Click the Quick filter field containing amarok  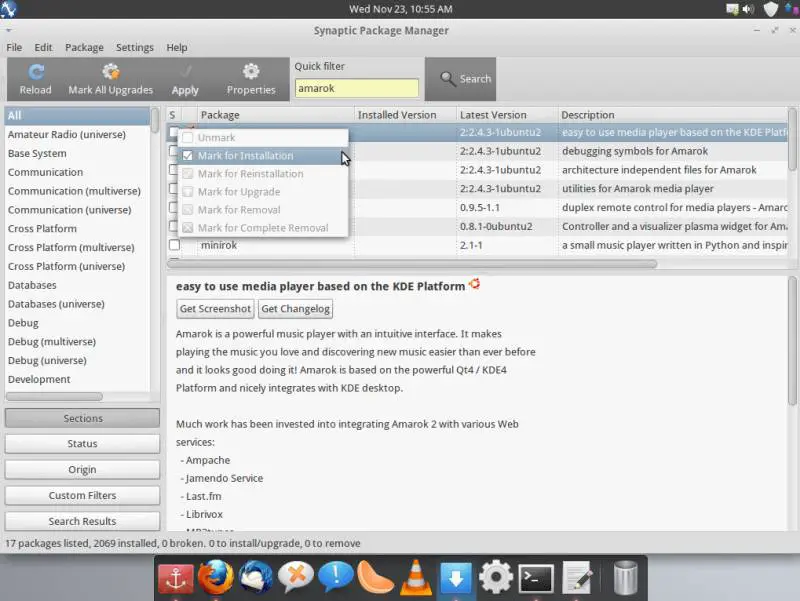tap(357, 88)
